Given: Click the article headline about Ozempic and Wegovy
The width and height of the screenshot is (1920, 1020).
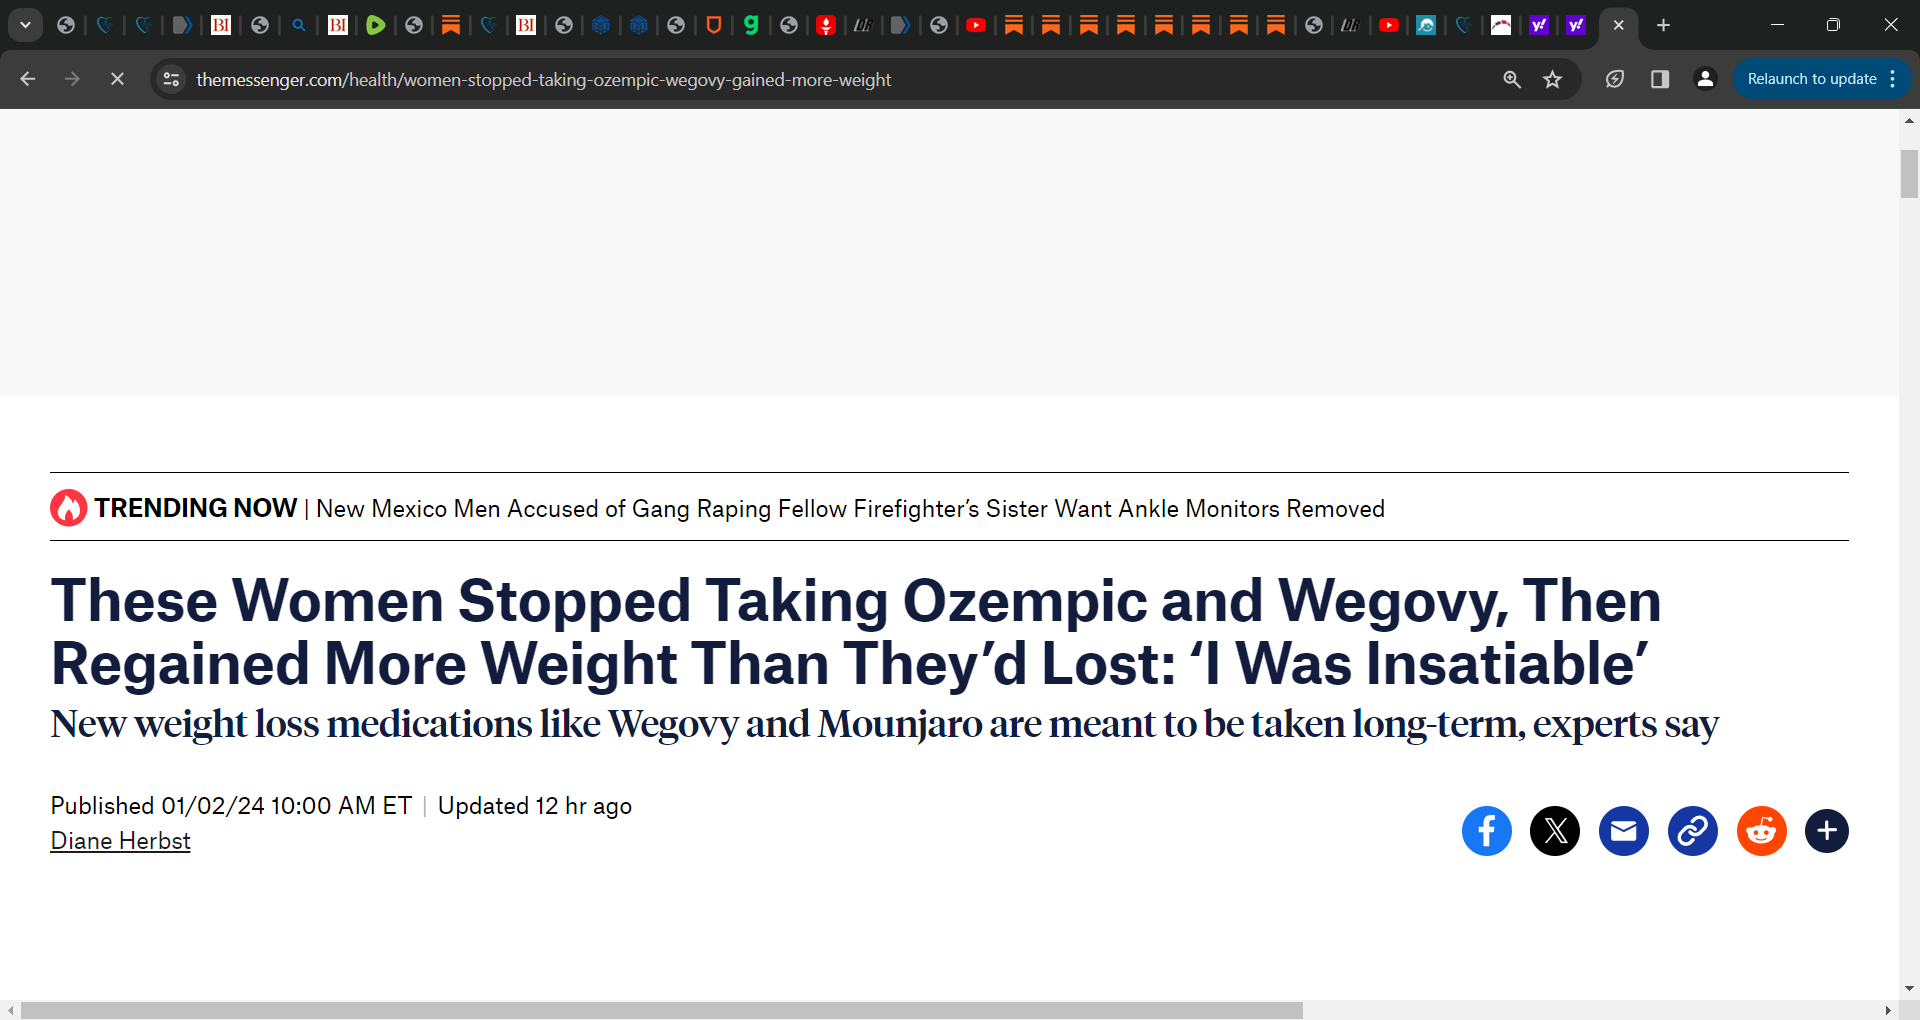Looking at the screenshot, I should 855,632.
